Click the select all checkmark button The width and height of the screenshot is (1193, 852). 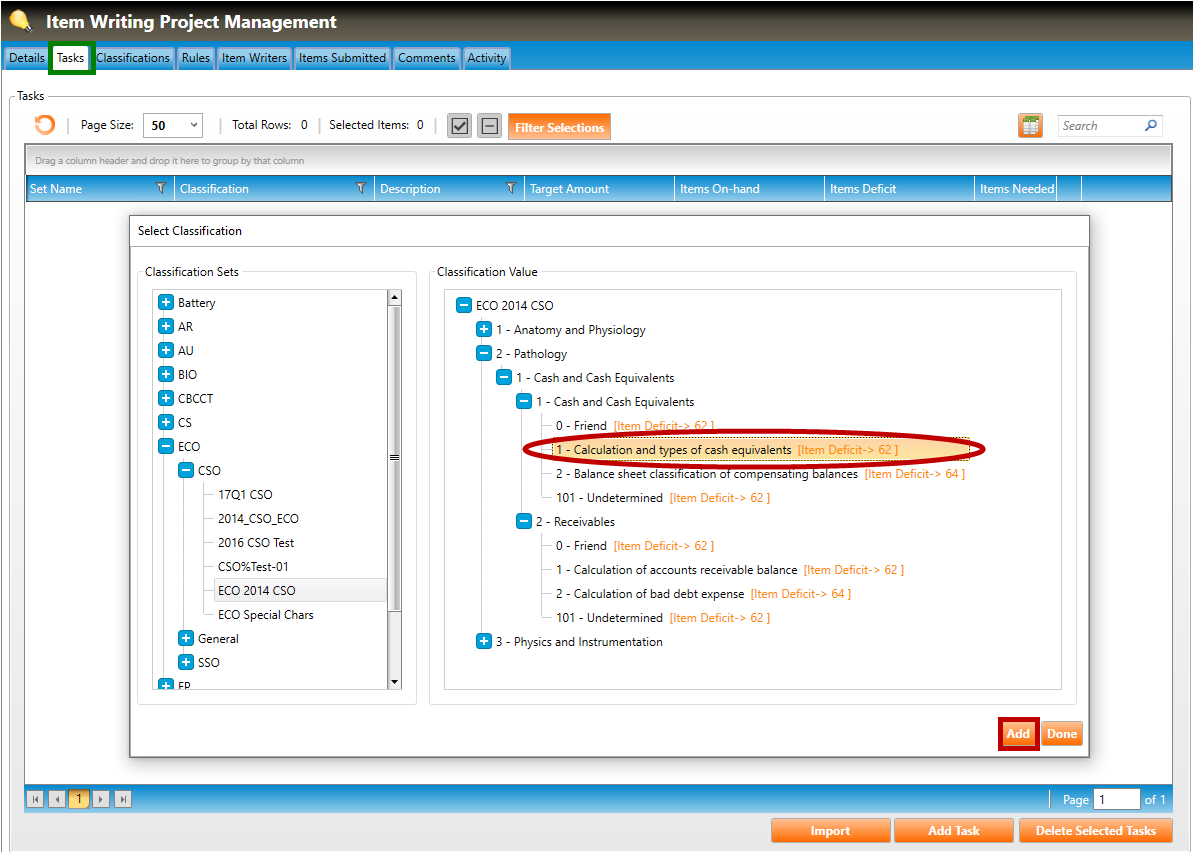click(x=459, y=126)
